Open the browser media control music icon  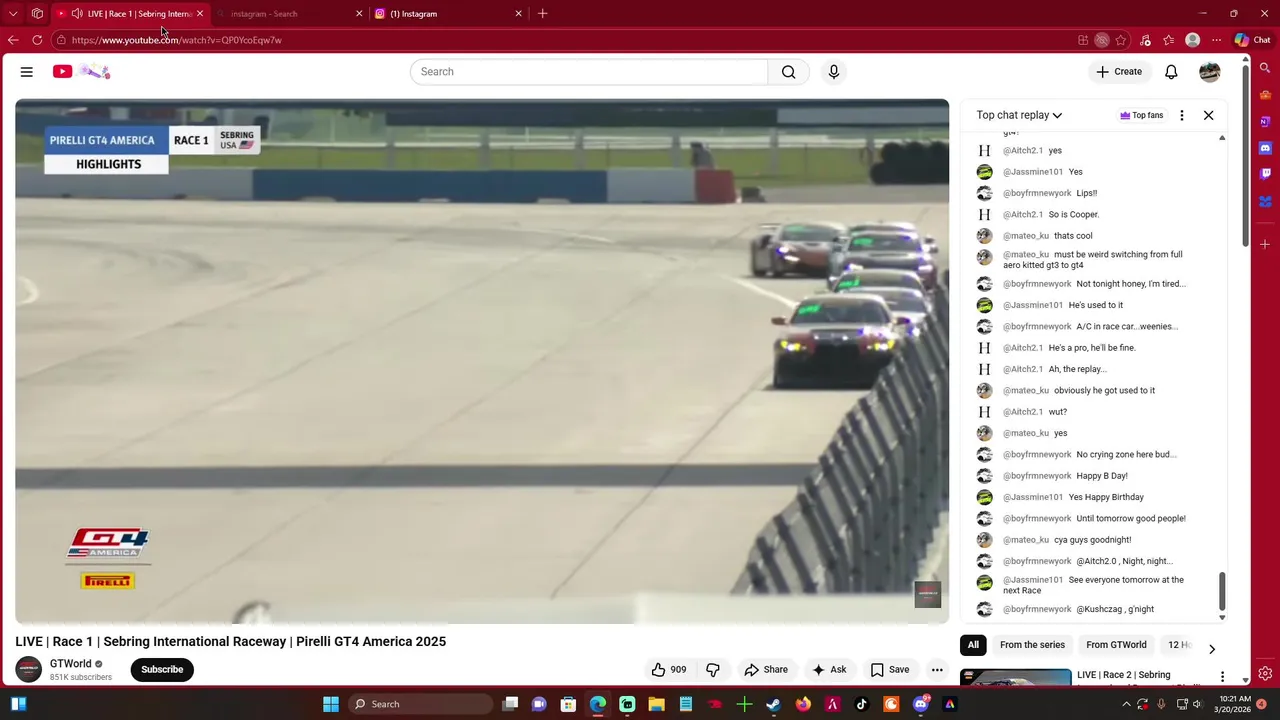(x=1145, y=40)
